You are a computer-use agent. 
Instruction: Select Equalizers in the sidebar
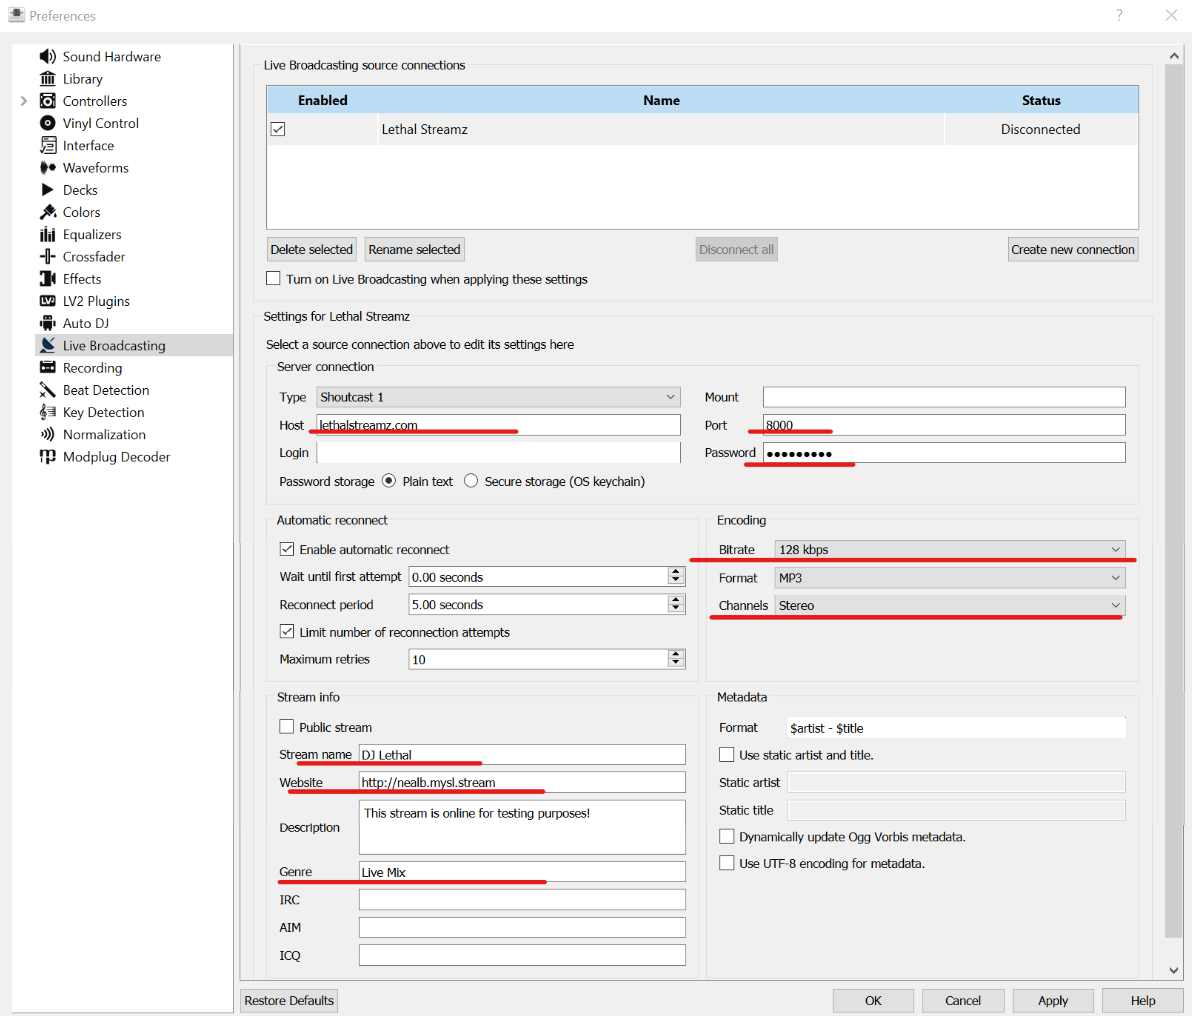click(92, 234)
